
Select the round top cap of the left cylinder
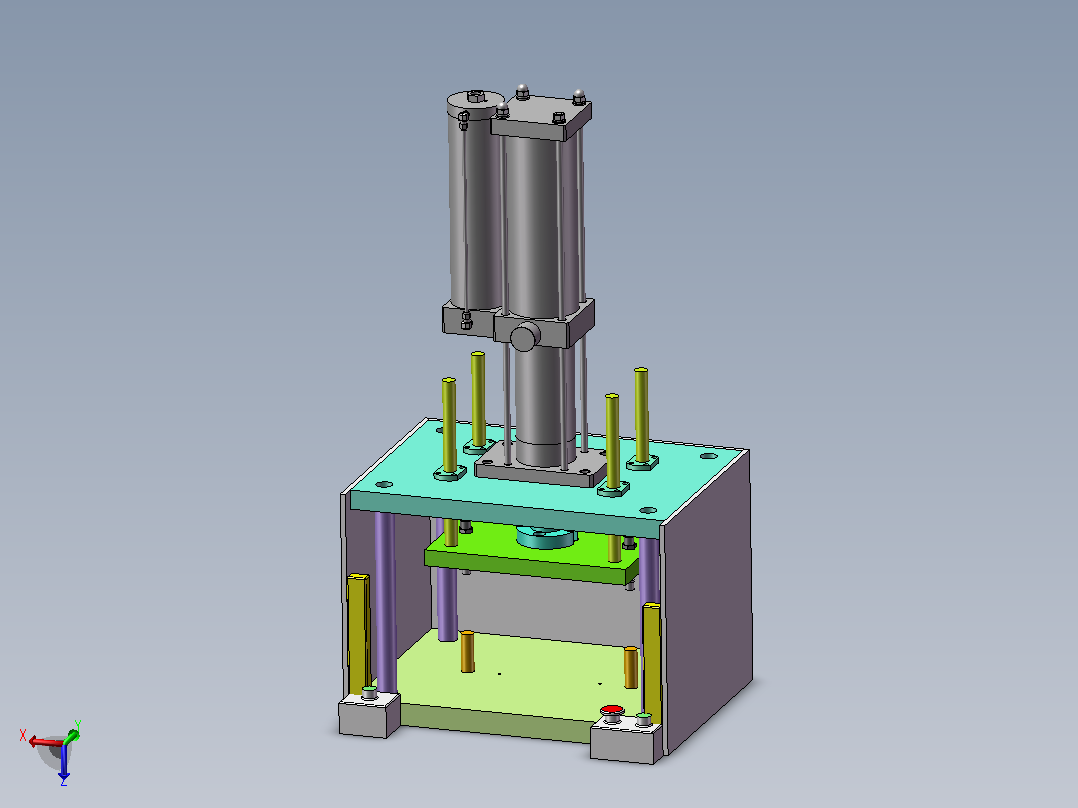(476, 105)
